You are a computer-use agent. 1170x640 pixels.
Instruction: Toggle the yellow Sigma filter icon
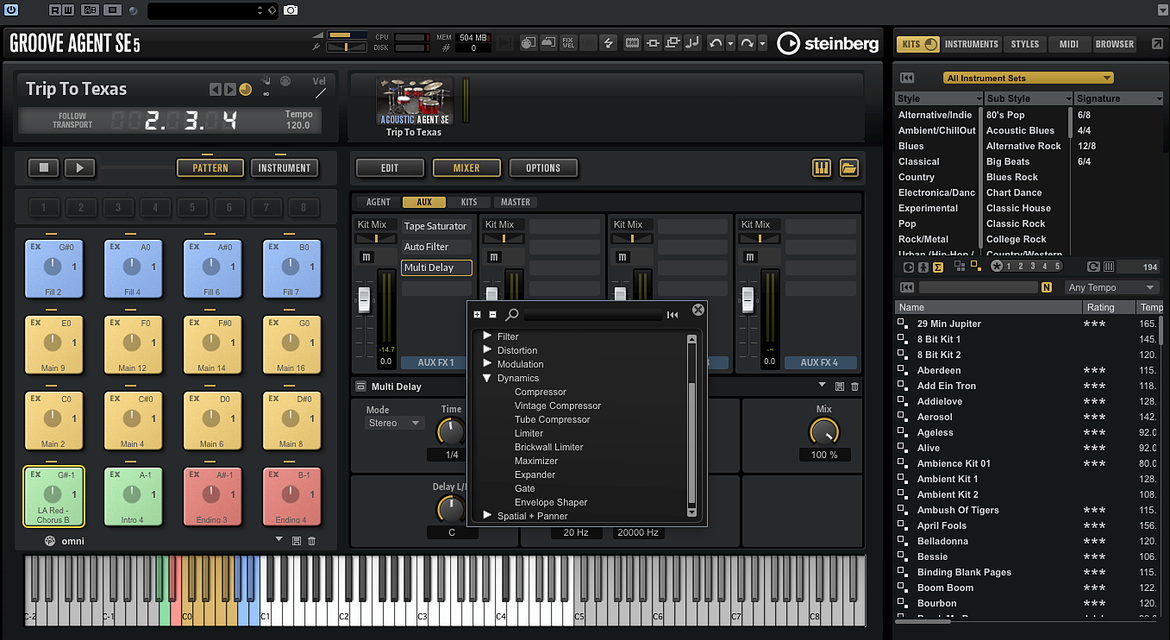pos(938,267)
